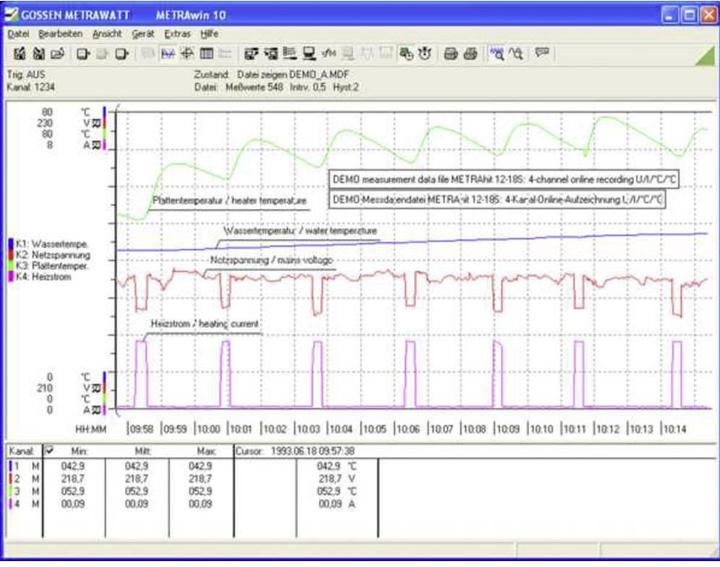The height and width of the screenshot is (567, 720).
Task: Click the green K3 Plattentemper. legend swatch
Action: tap(11, 266)
